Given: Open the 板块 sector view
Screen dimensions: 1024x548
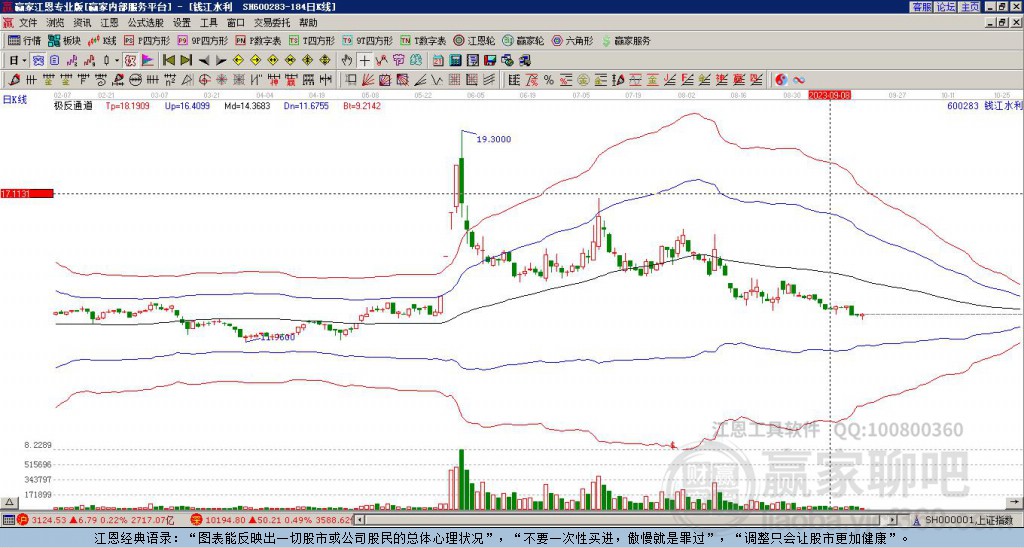Looking at the screenshot, I should pos(65,40).
